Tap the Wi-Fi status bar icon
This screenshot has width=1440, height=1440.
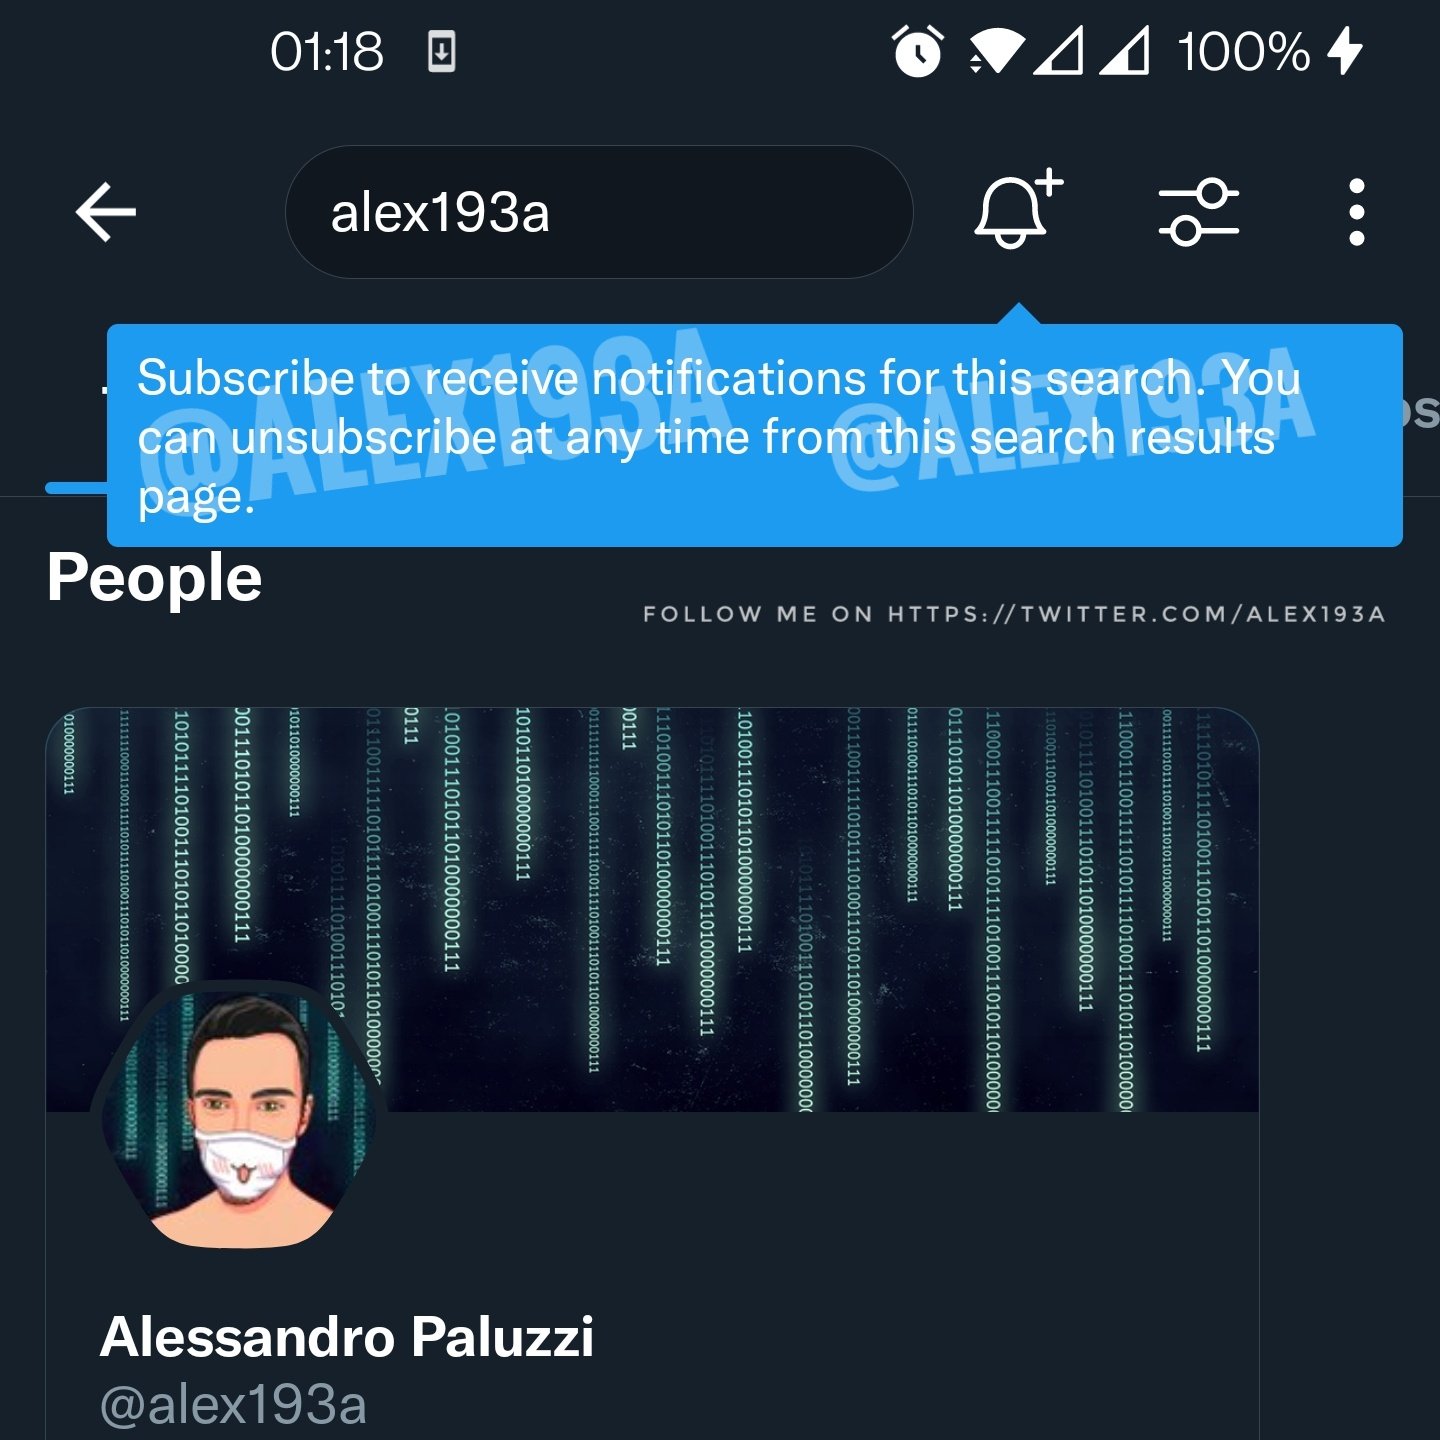[996, 52]
